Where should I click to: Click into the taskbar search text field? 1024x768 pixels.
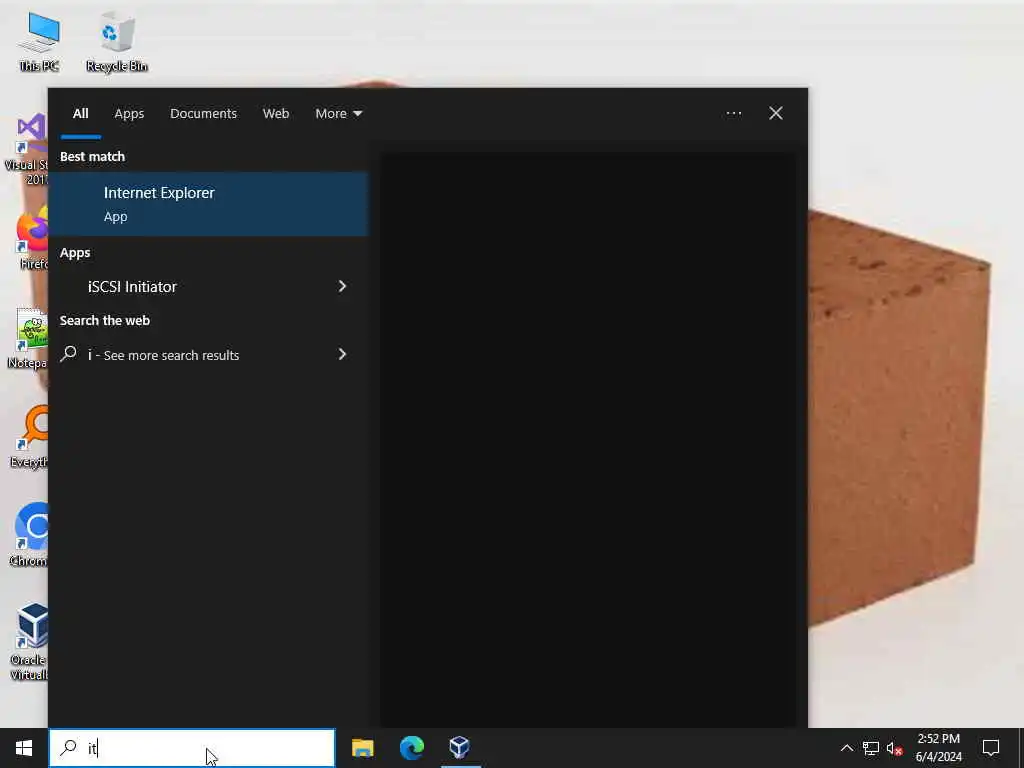coord(192,748)
